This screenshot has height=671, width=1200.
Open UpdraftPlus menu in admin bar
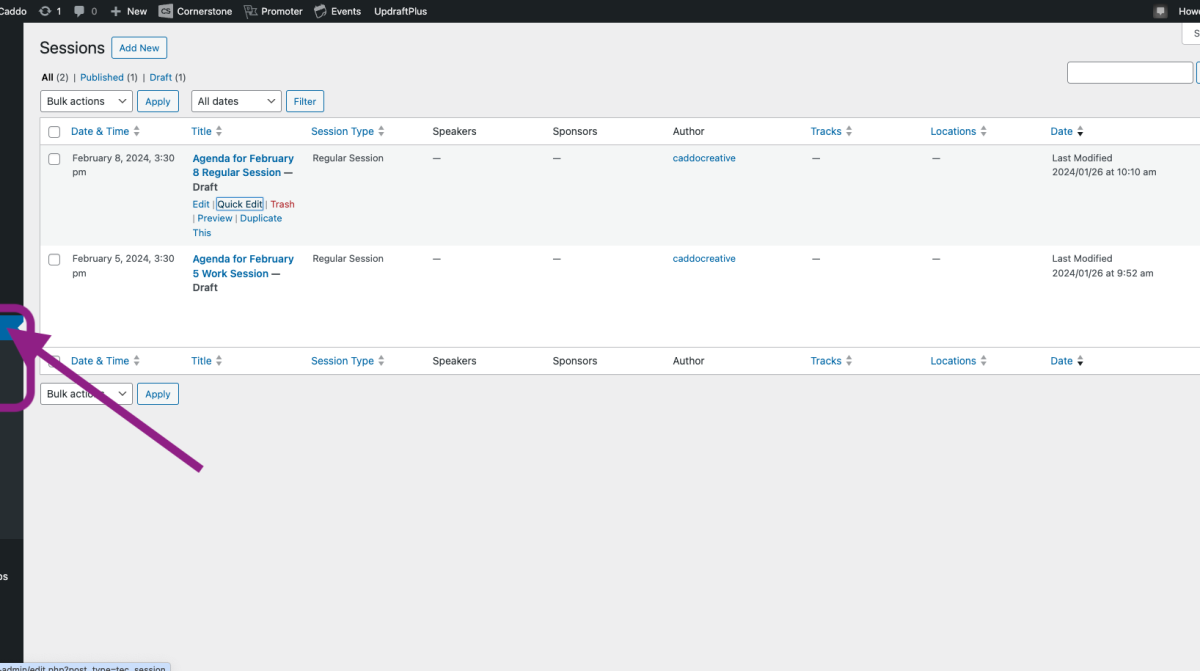point(398,11)
